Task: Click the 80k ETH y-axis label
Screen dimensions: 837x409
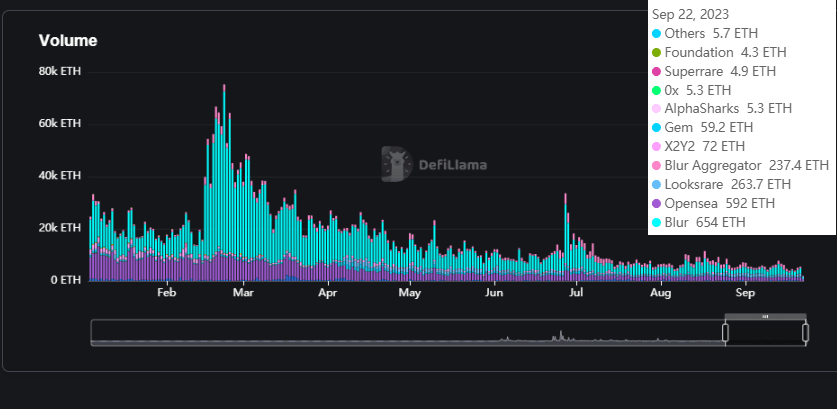Action: 60,72
